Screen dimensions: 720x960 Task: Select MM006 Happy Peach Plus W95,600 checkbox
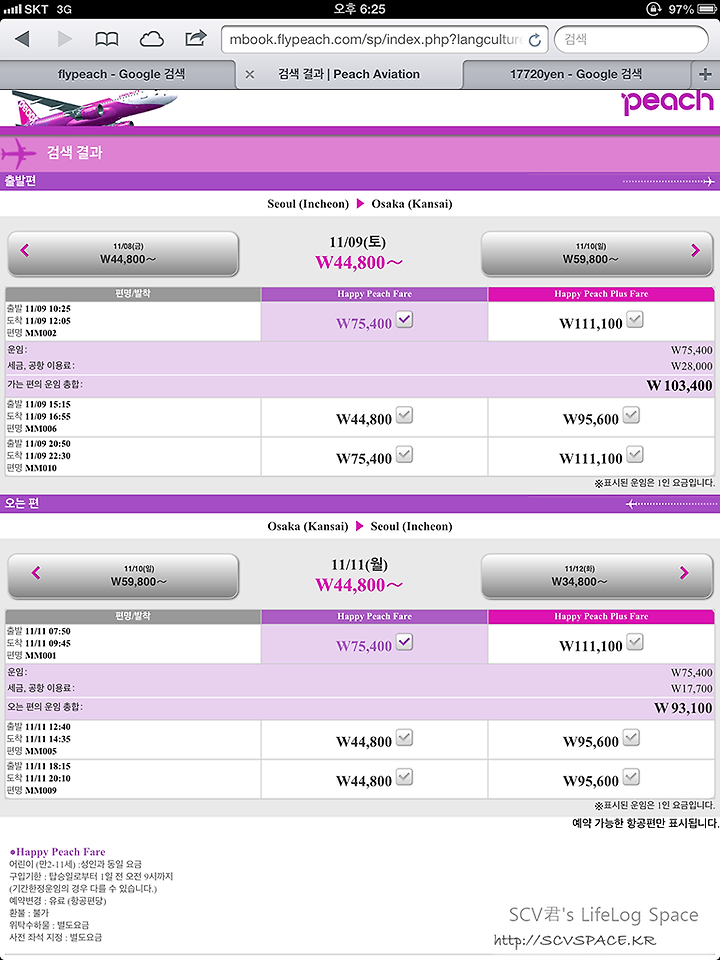631,415
